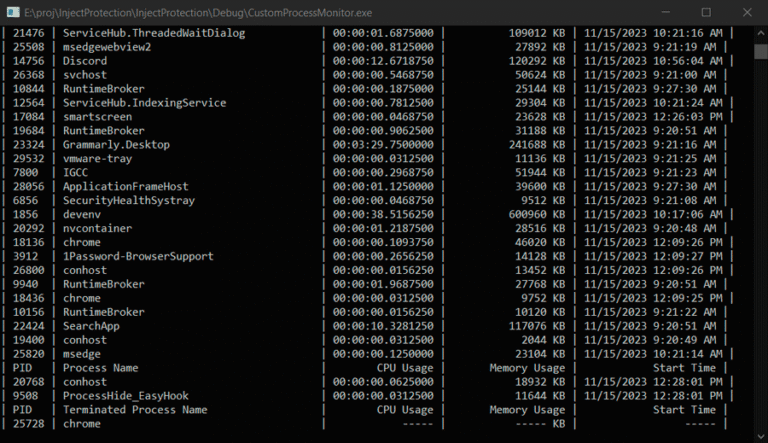Click memory value 120292 KB
The height and width of the screenshot is (443, 768).
point(536,61)
